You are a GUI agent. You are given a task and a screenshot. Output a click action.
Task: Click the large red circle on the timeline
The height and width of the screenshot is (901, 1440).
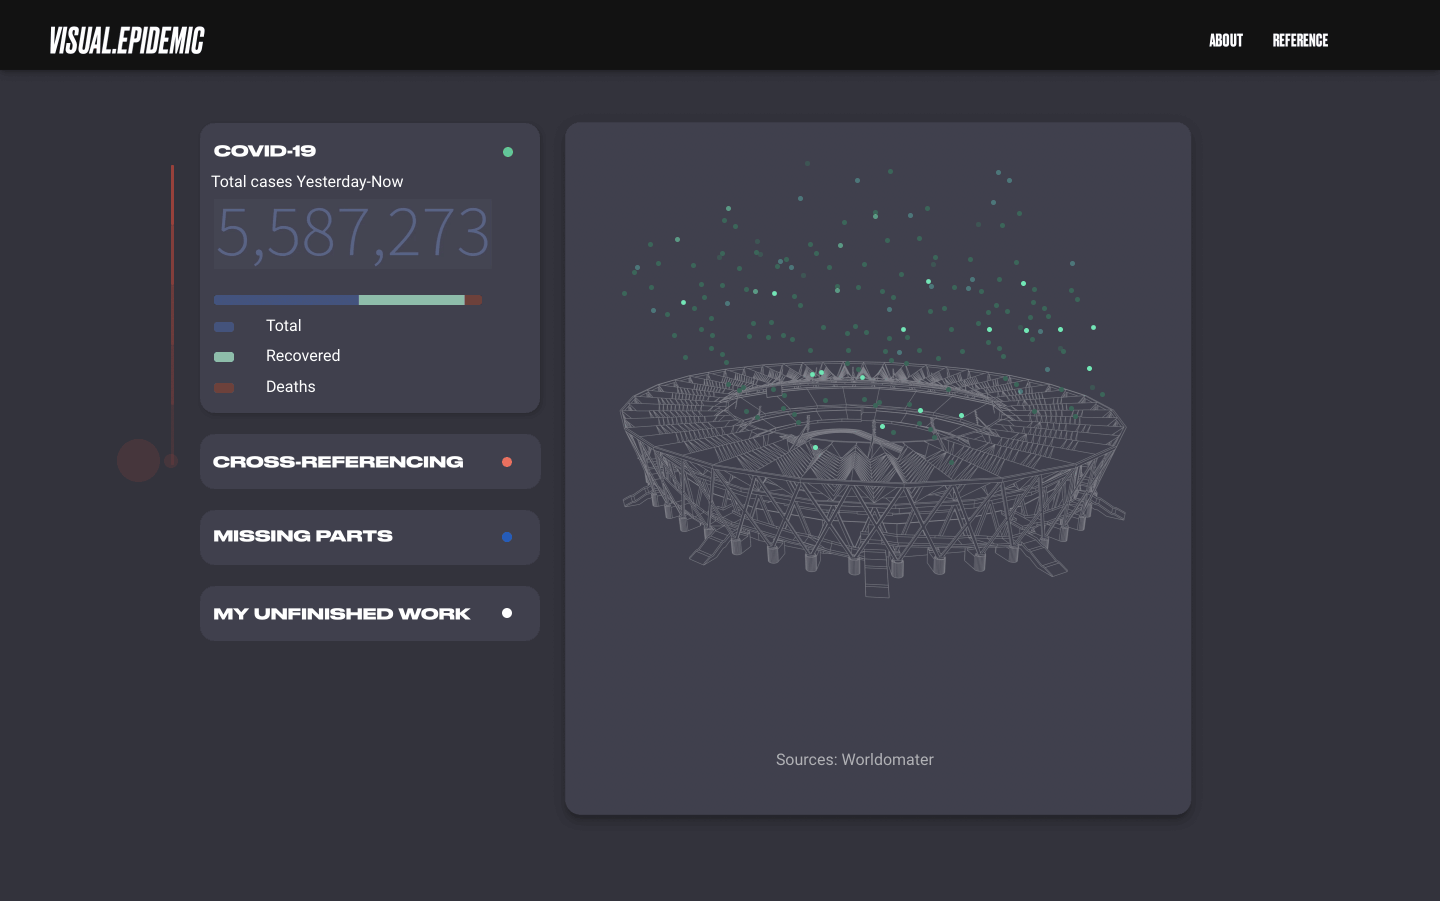(x=139, y=460)
